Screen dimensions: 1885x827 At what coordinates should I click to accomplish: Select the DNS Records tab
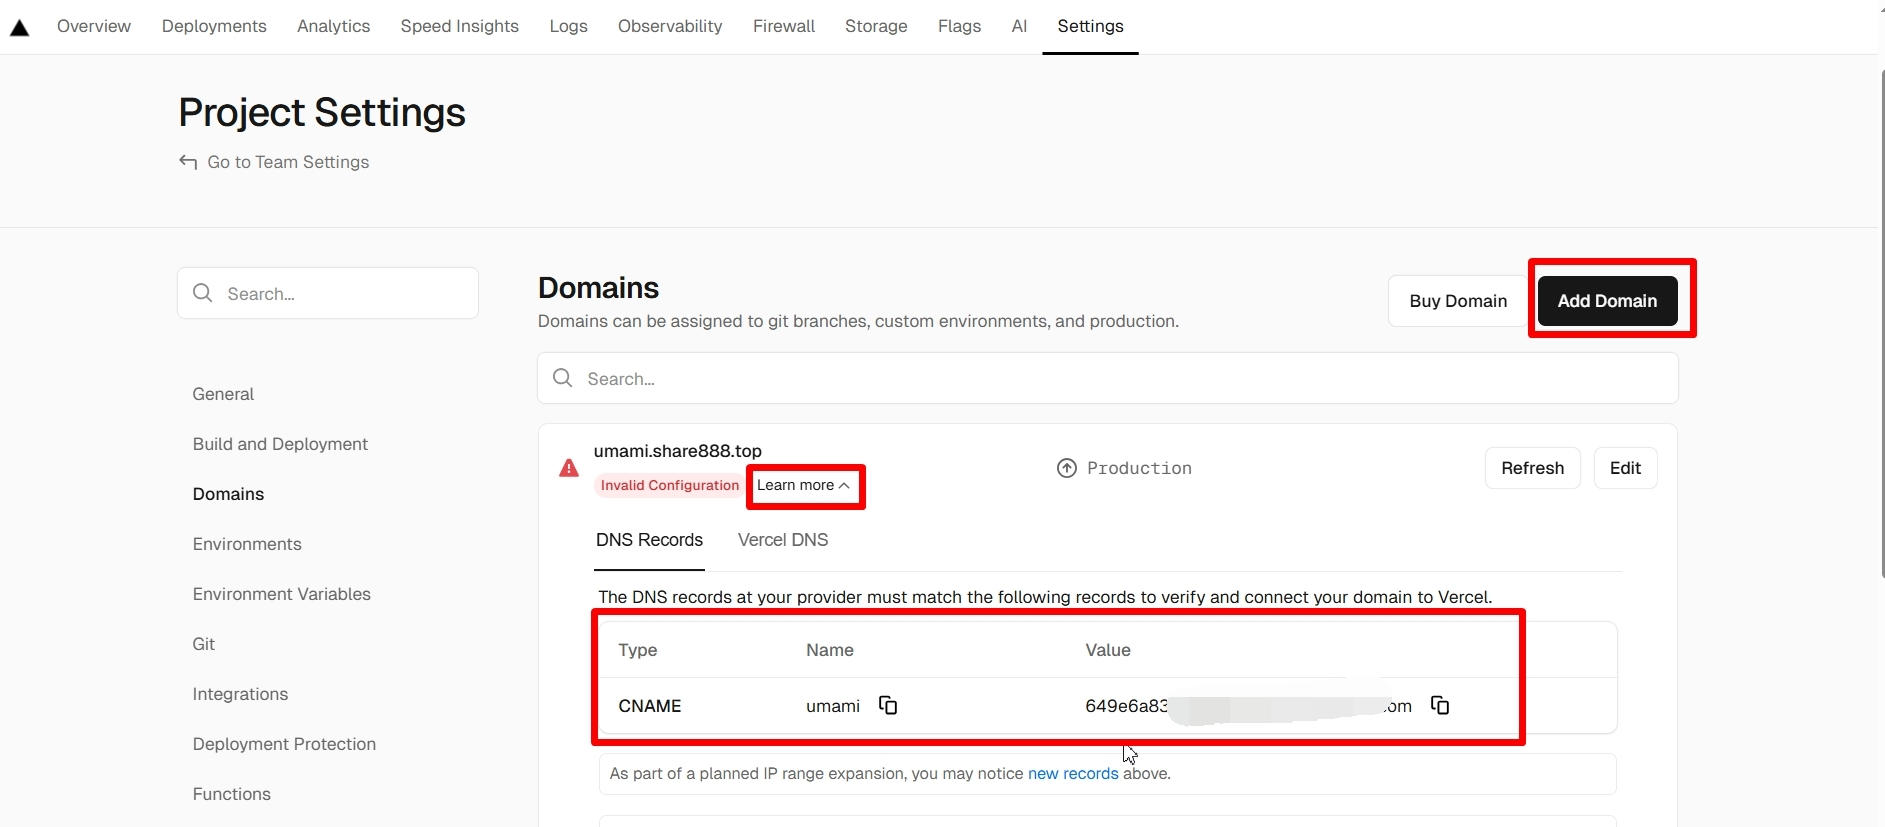coord(649,540)
